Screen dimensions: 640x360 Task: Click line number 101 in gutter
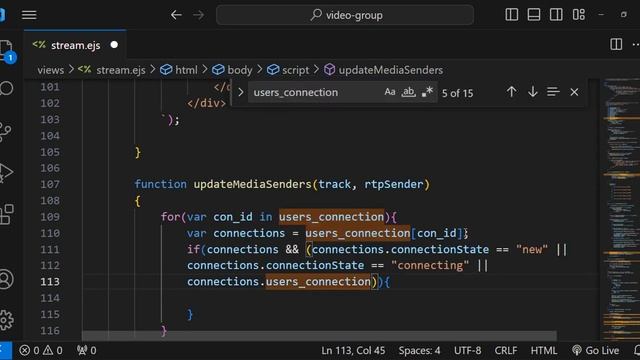pyautogui.click(x=50, y=87)
